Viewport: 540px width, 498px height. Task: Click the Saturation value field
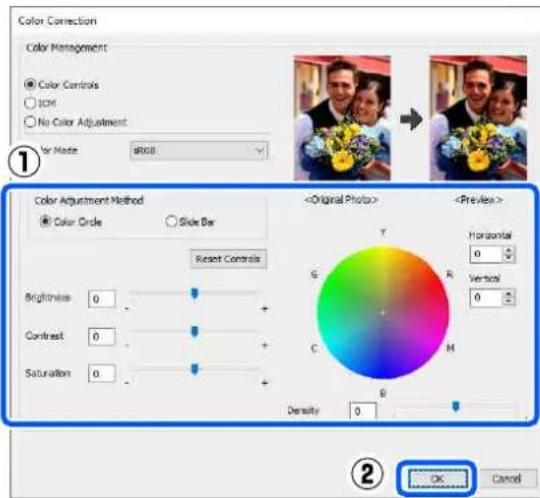point(102,373)
